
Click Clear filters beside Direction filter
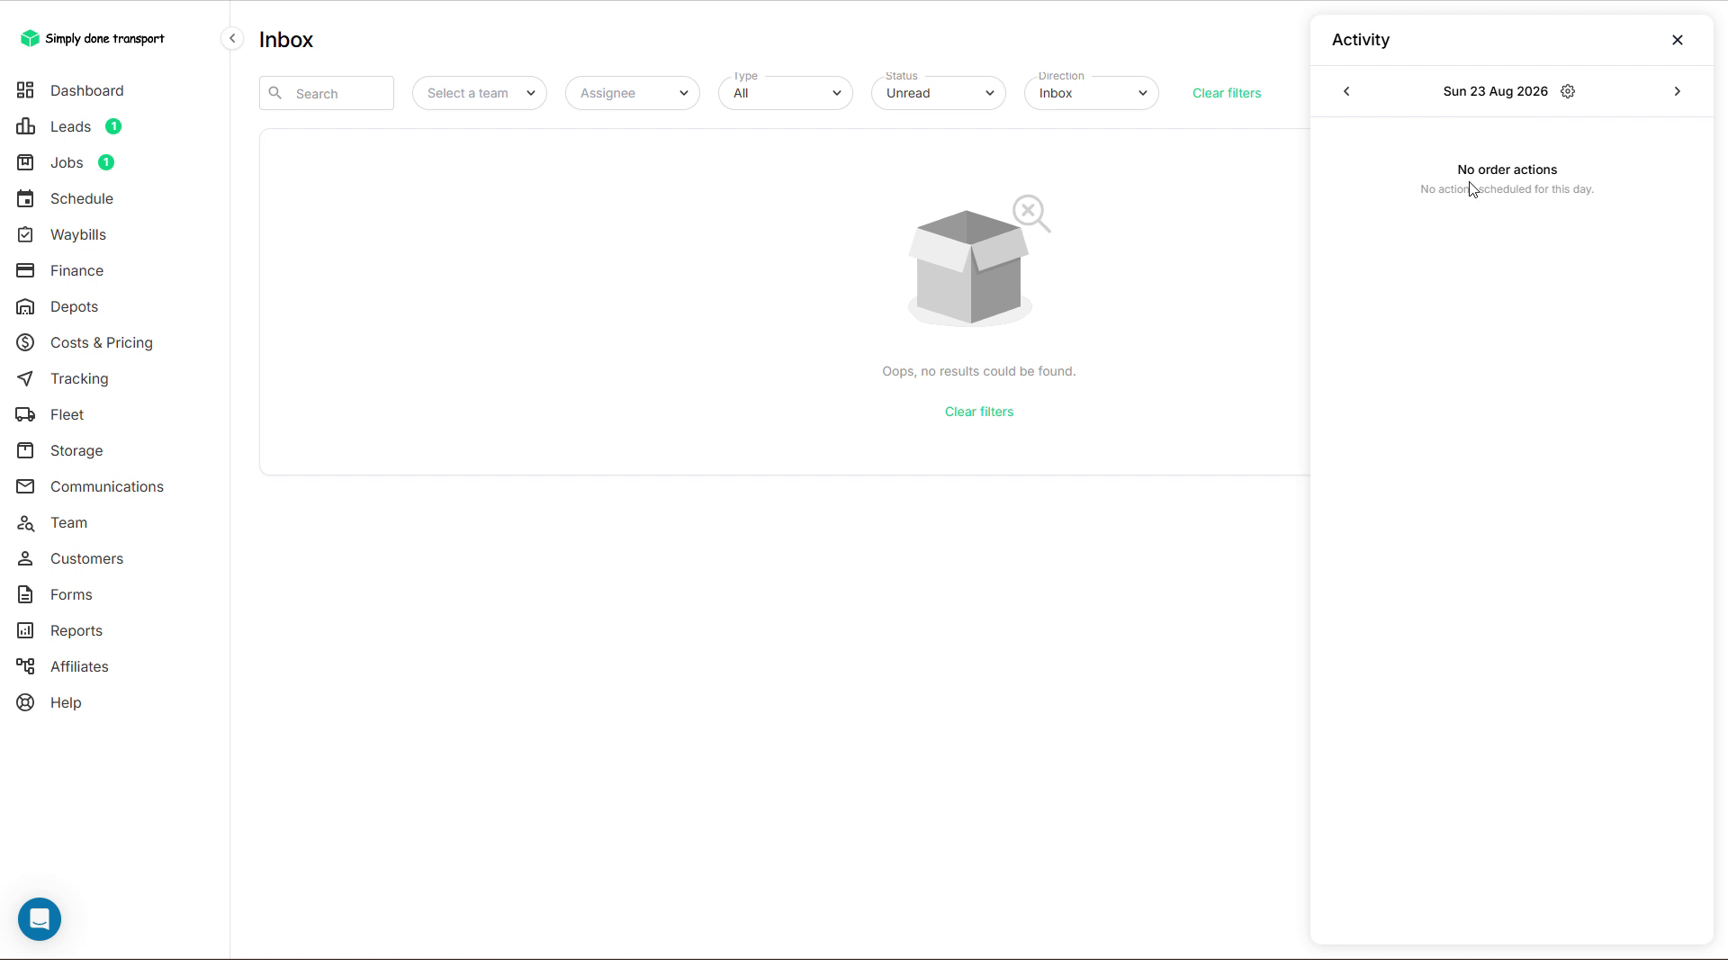point(1226,93)
